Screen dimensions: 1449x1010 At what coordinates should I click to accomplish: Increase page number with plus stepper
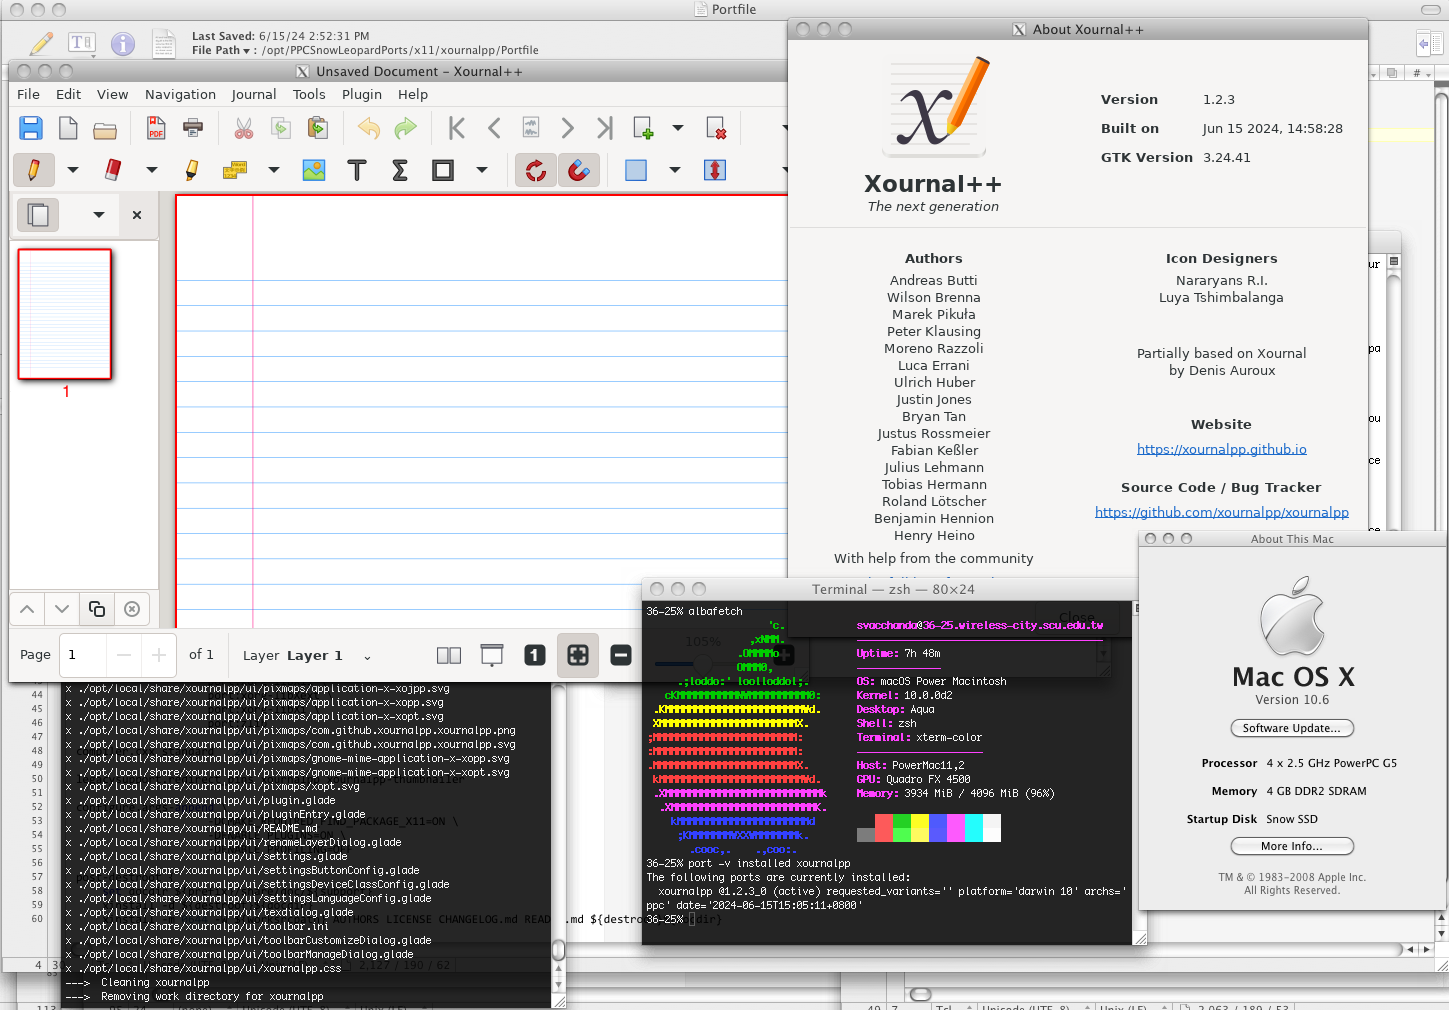pos(158,655)
